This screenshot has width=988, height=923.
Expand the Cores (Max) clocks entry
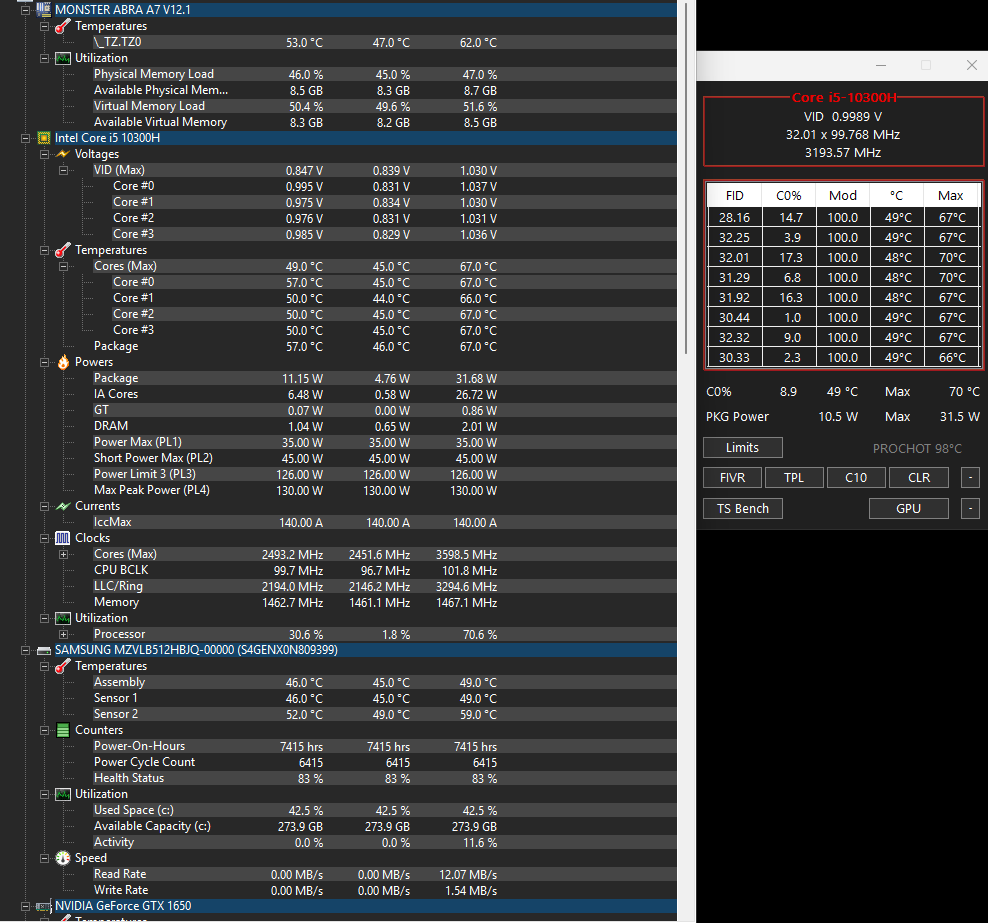coord(63,554)
